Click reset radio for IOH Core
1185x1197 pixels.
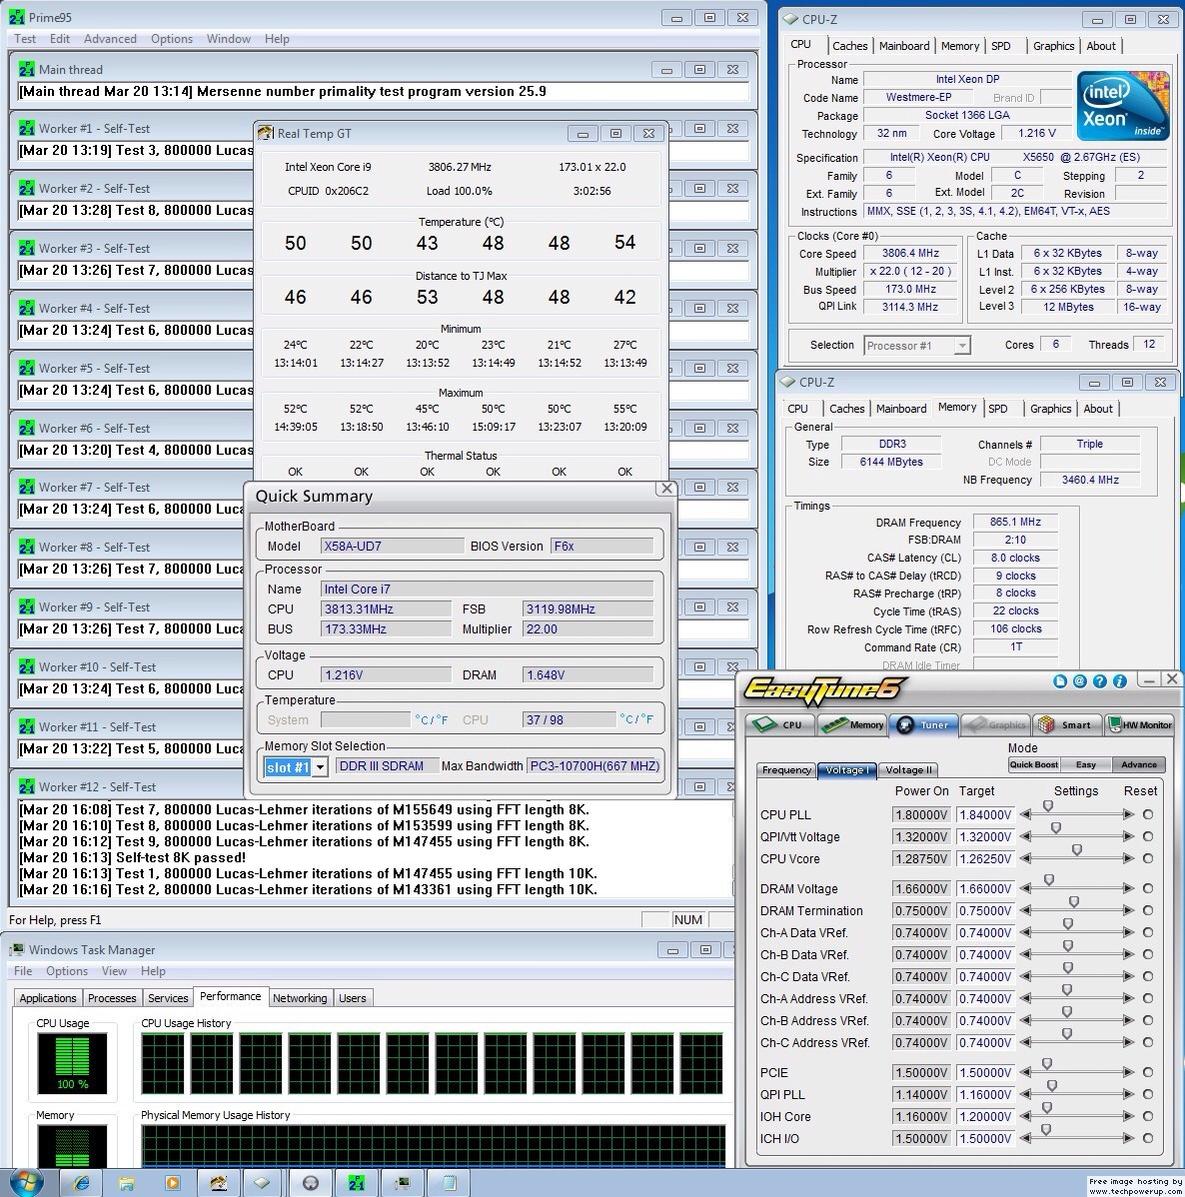(1148, 1117)
